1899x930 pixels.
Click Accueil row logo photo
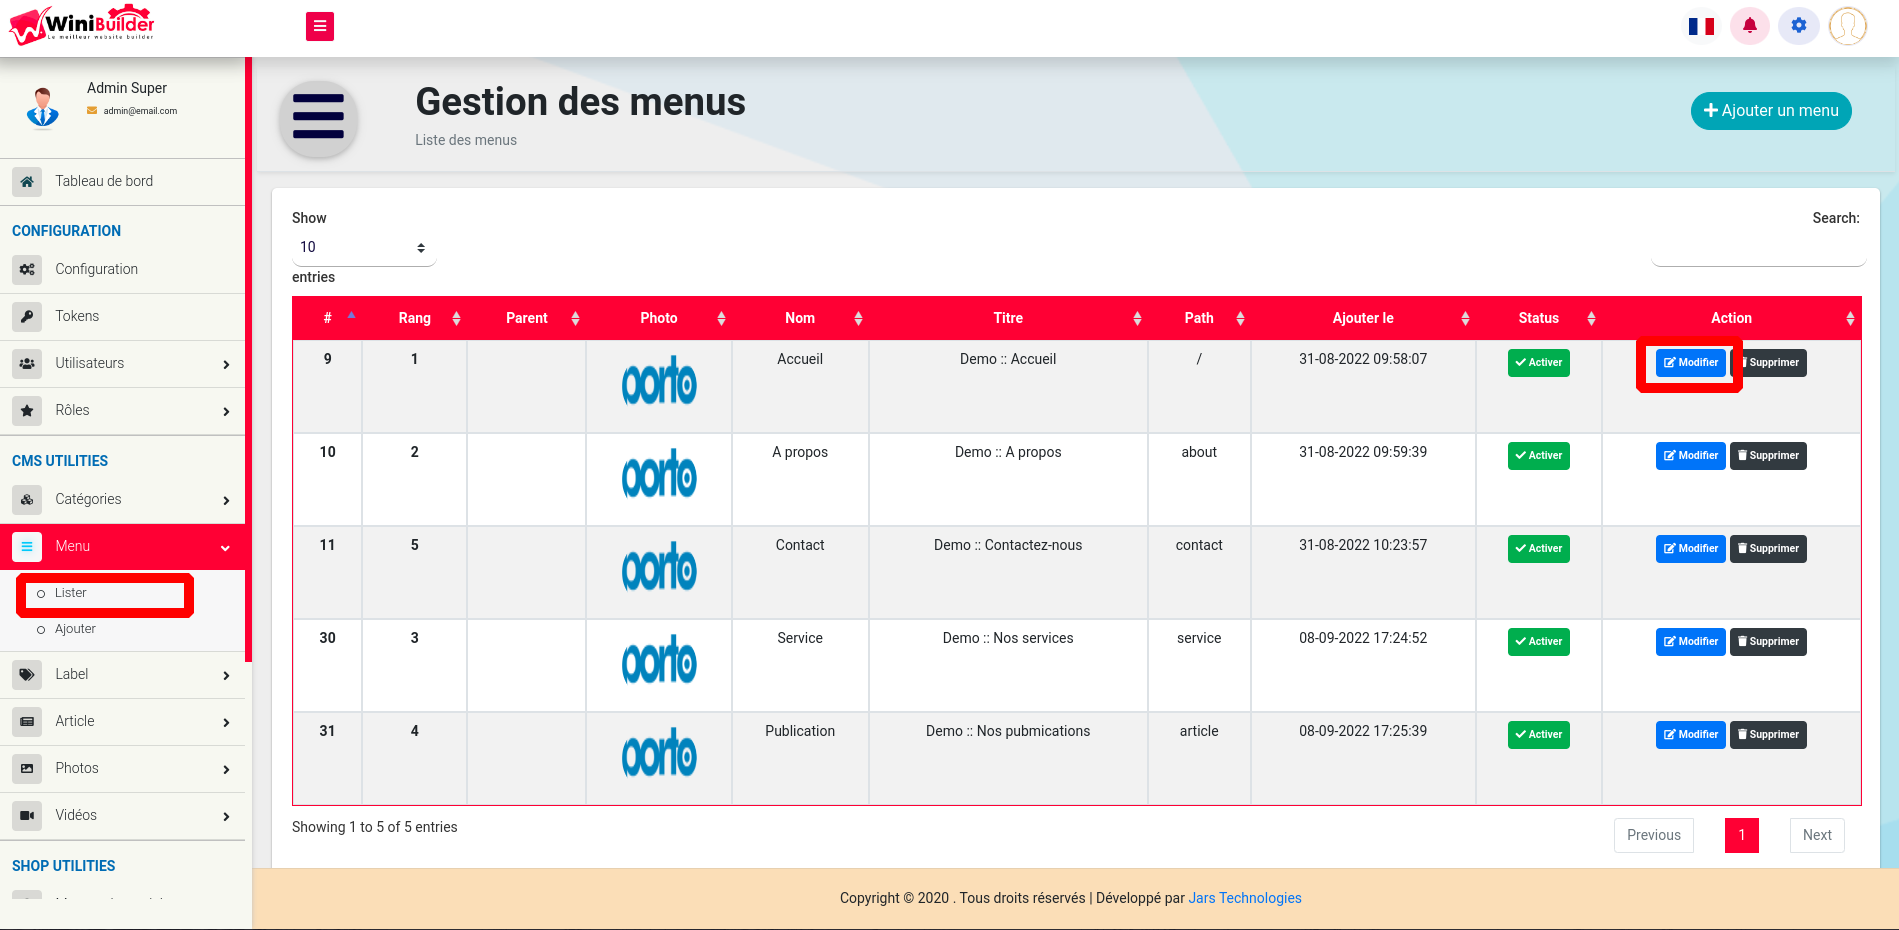659,381
